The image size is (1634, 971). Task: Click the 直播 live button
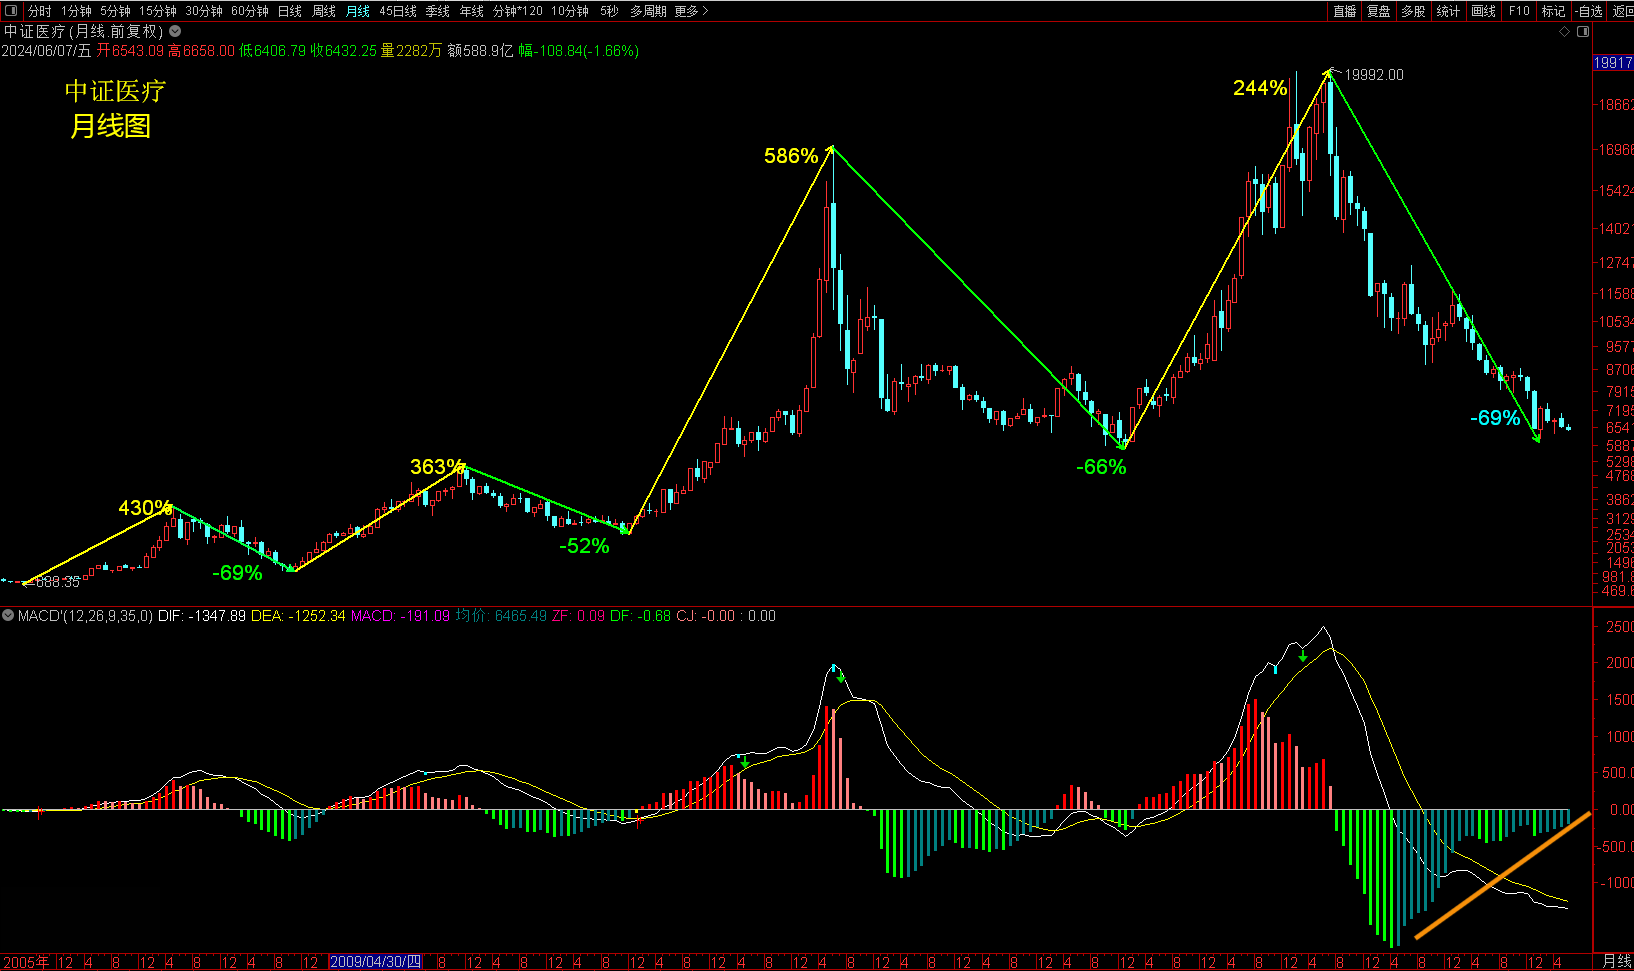click(1345, 11)
